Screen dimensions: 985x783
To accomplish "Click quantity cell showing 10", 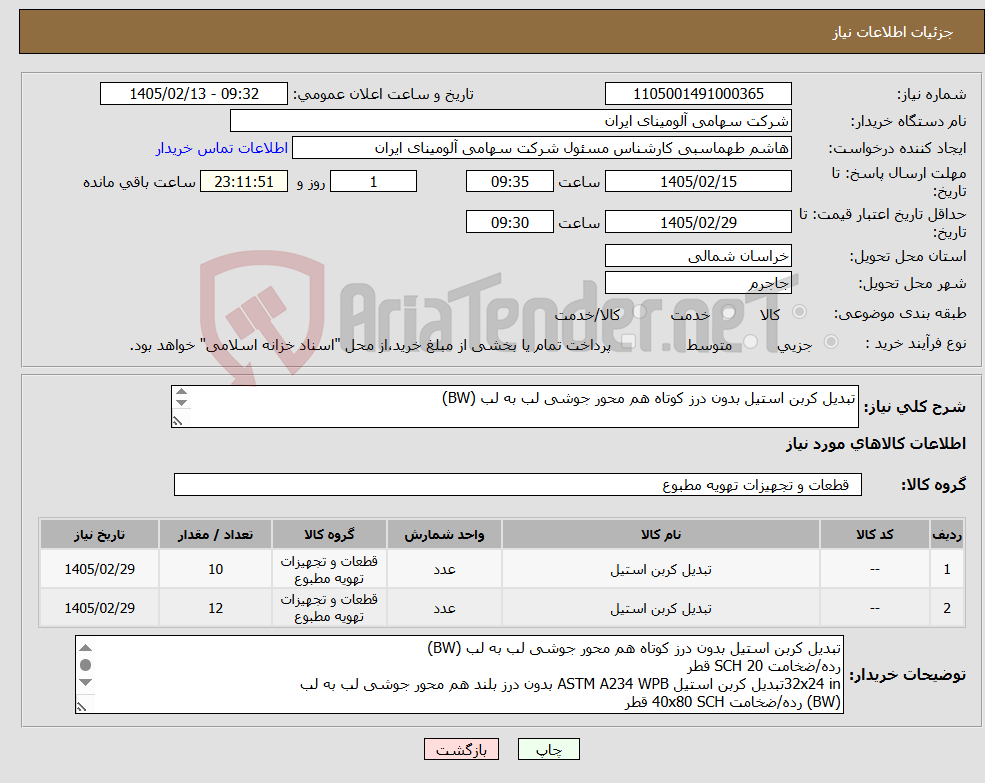I will 215,569.
